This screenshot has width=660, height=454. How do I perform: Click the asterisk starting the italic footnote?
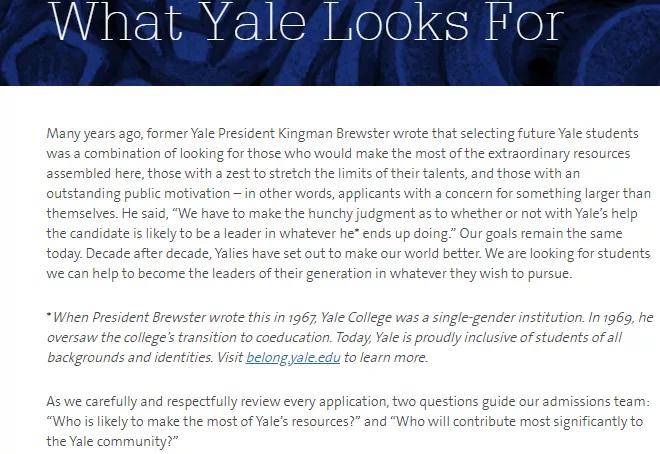[49, 314]
